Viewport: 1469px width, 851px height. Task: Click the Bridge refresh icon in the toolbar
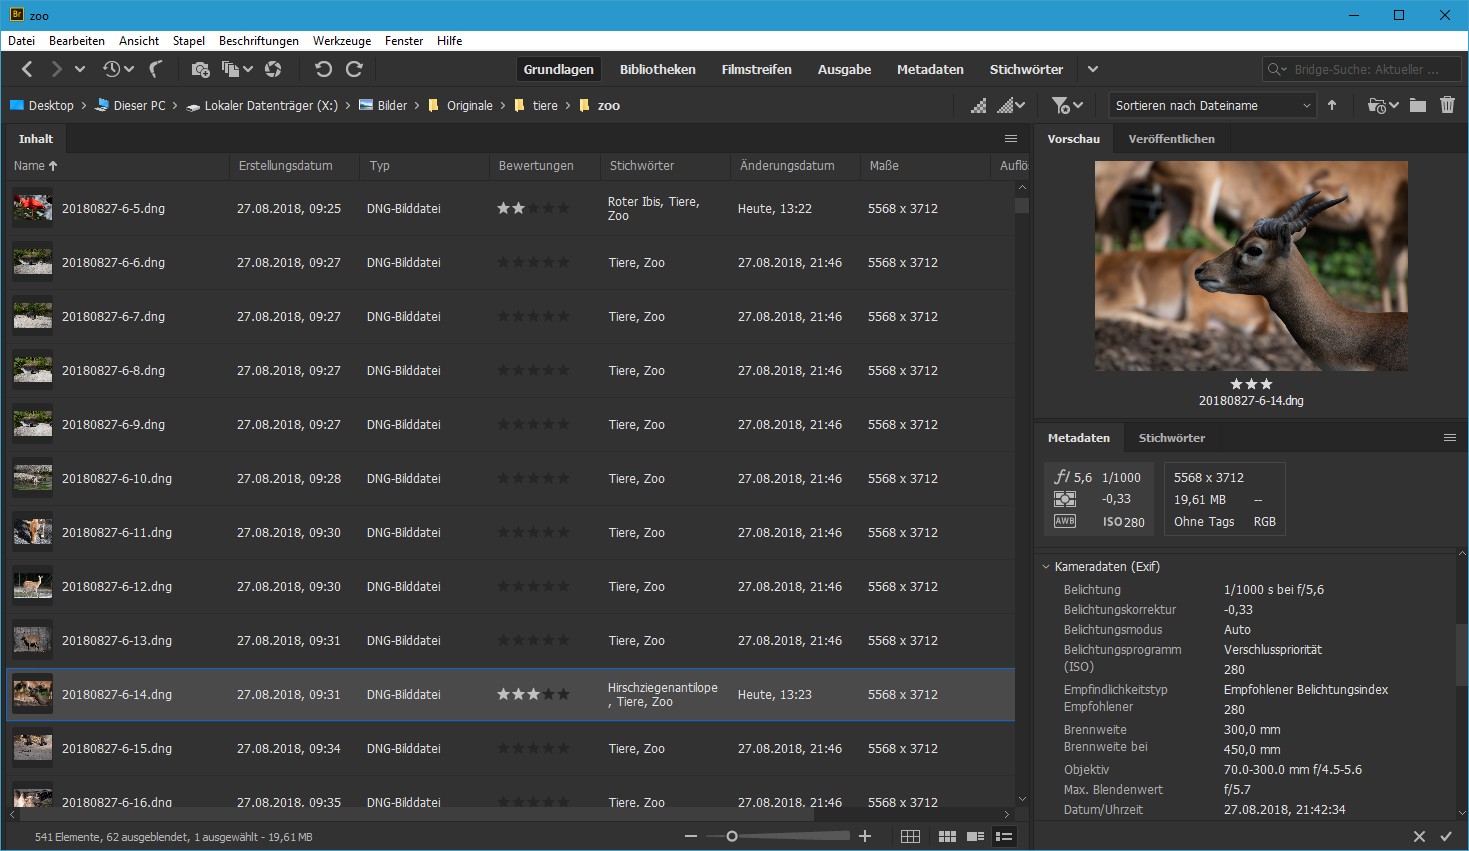coord(272,69)
